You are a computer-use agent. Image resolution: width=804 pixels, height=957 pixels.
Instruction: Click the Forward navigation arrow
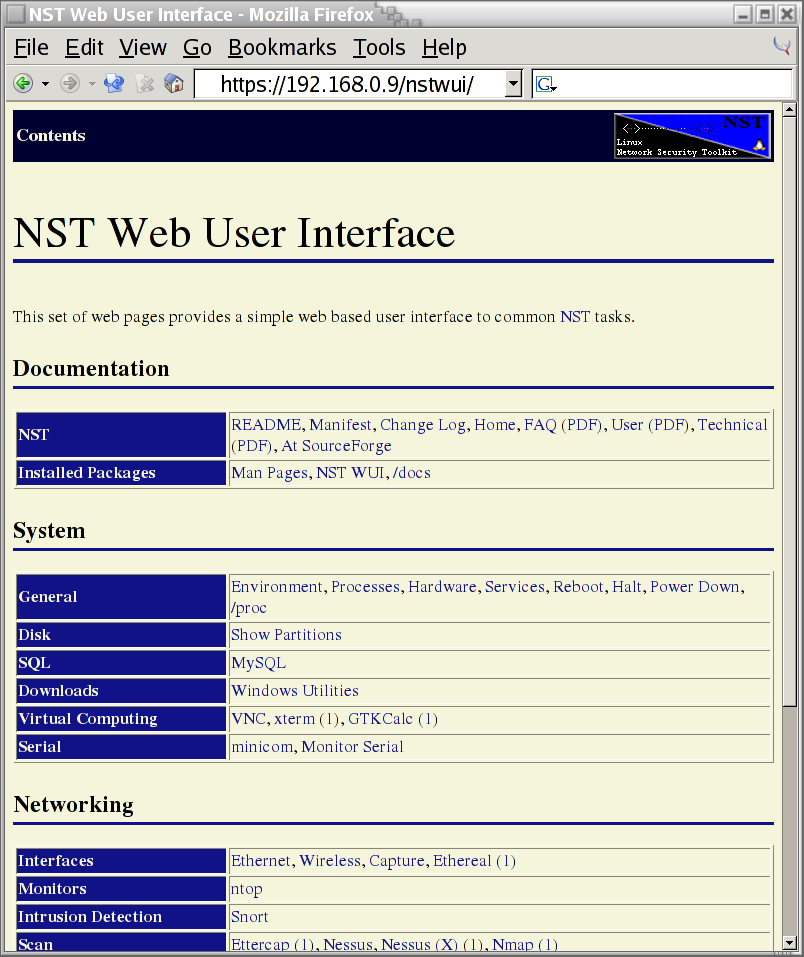(69, 84)
